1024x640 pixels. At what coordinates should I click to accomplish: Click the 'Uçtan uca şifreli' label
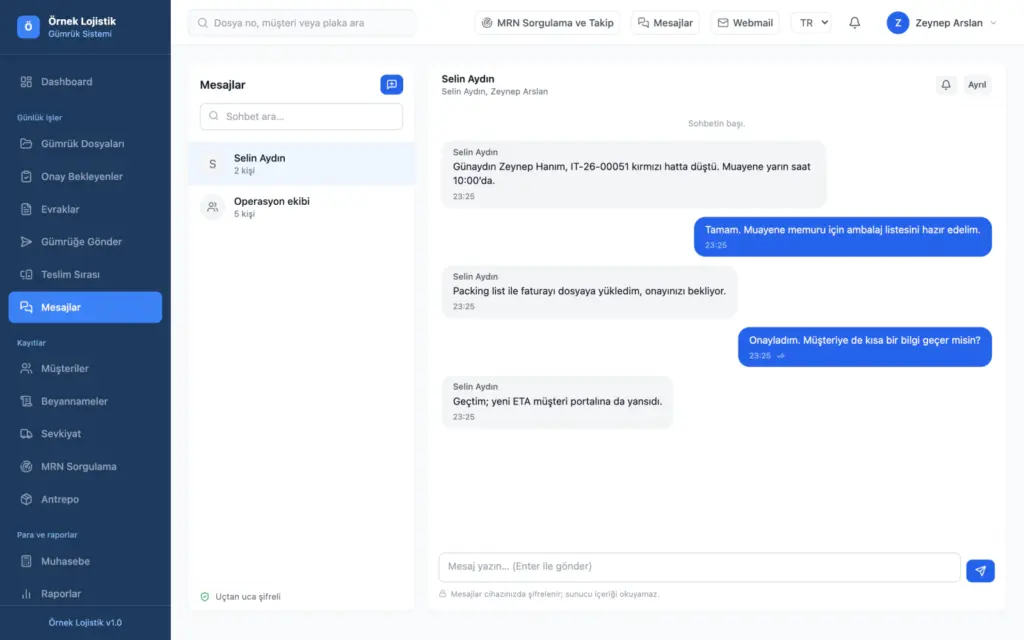click(248, 596)
